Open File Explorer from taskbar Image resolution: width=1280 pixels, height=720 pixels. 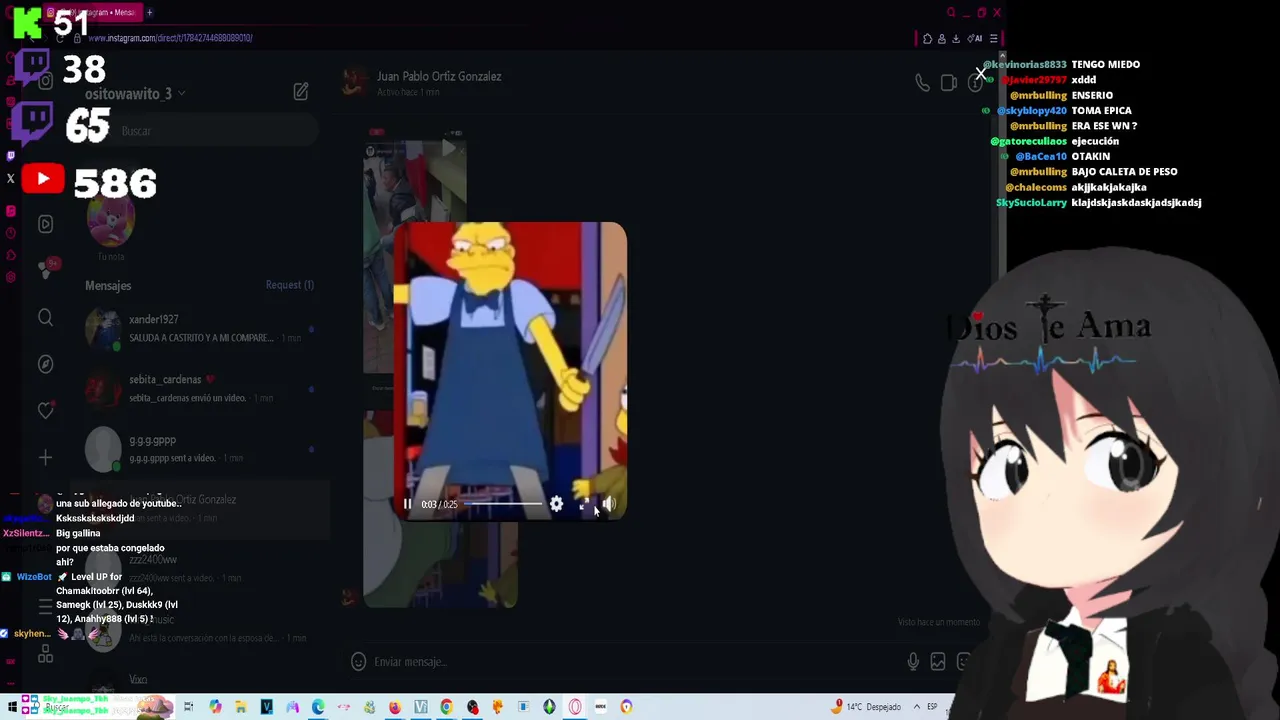point(241,707)
